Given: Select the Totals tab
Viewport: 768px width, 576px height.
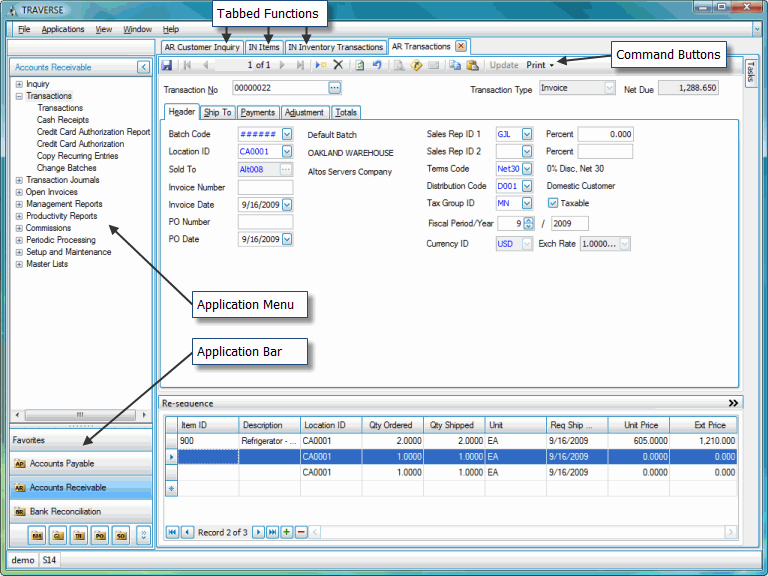Looking at the screenshot, I should (346, 113).
